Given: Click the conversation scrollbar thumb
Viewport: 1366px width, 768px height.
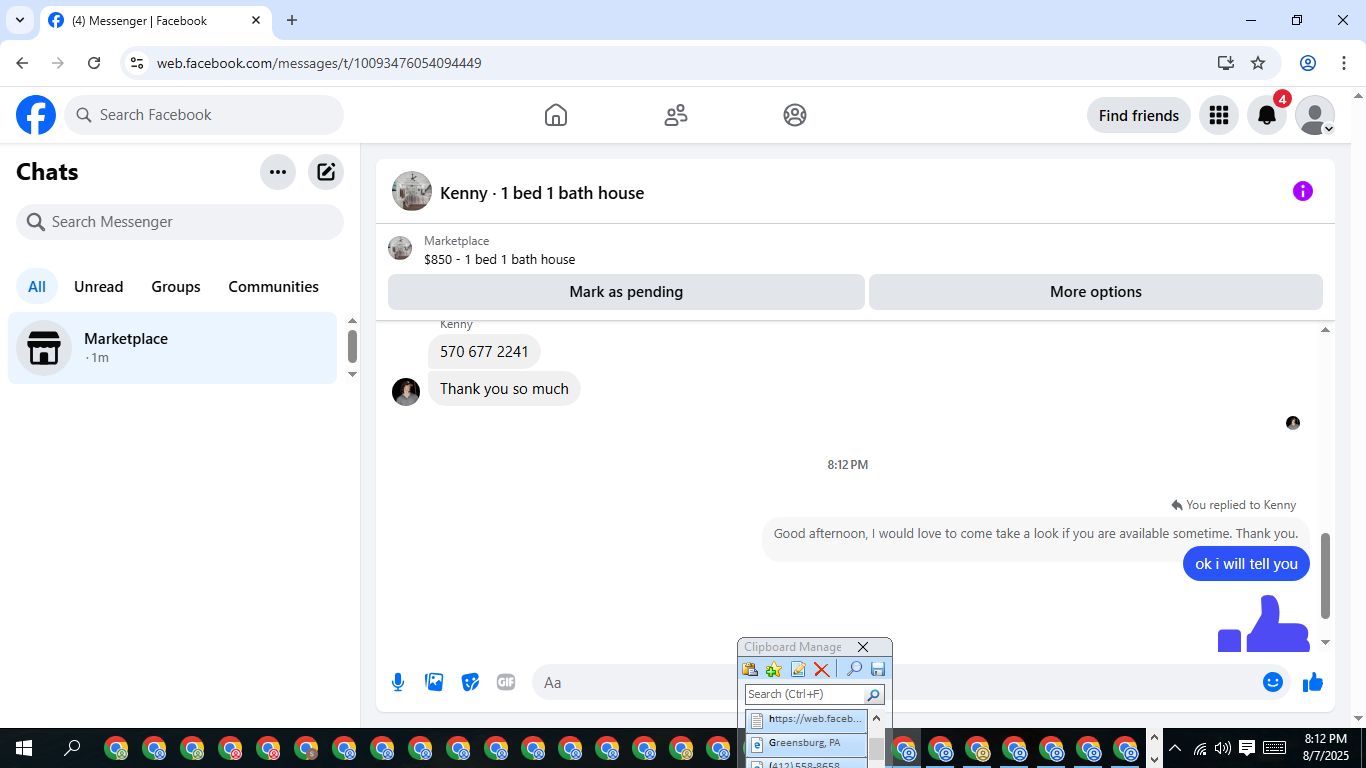Looking at the screenshot, I should click(x=1326, y=576).
